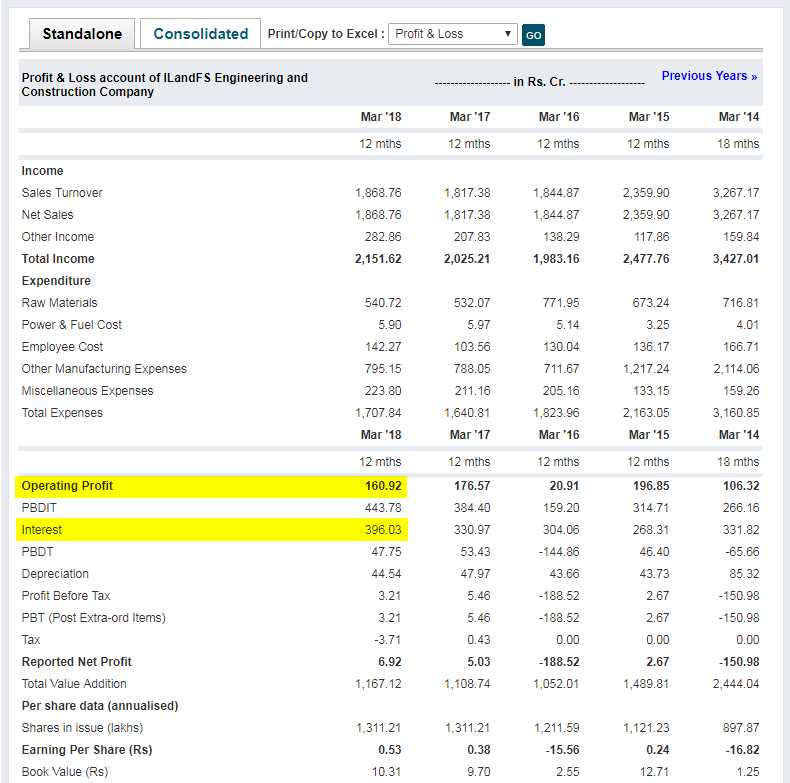
Task: Open the Previous Years link
Action: (x=709, y=76)
